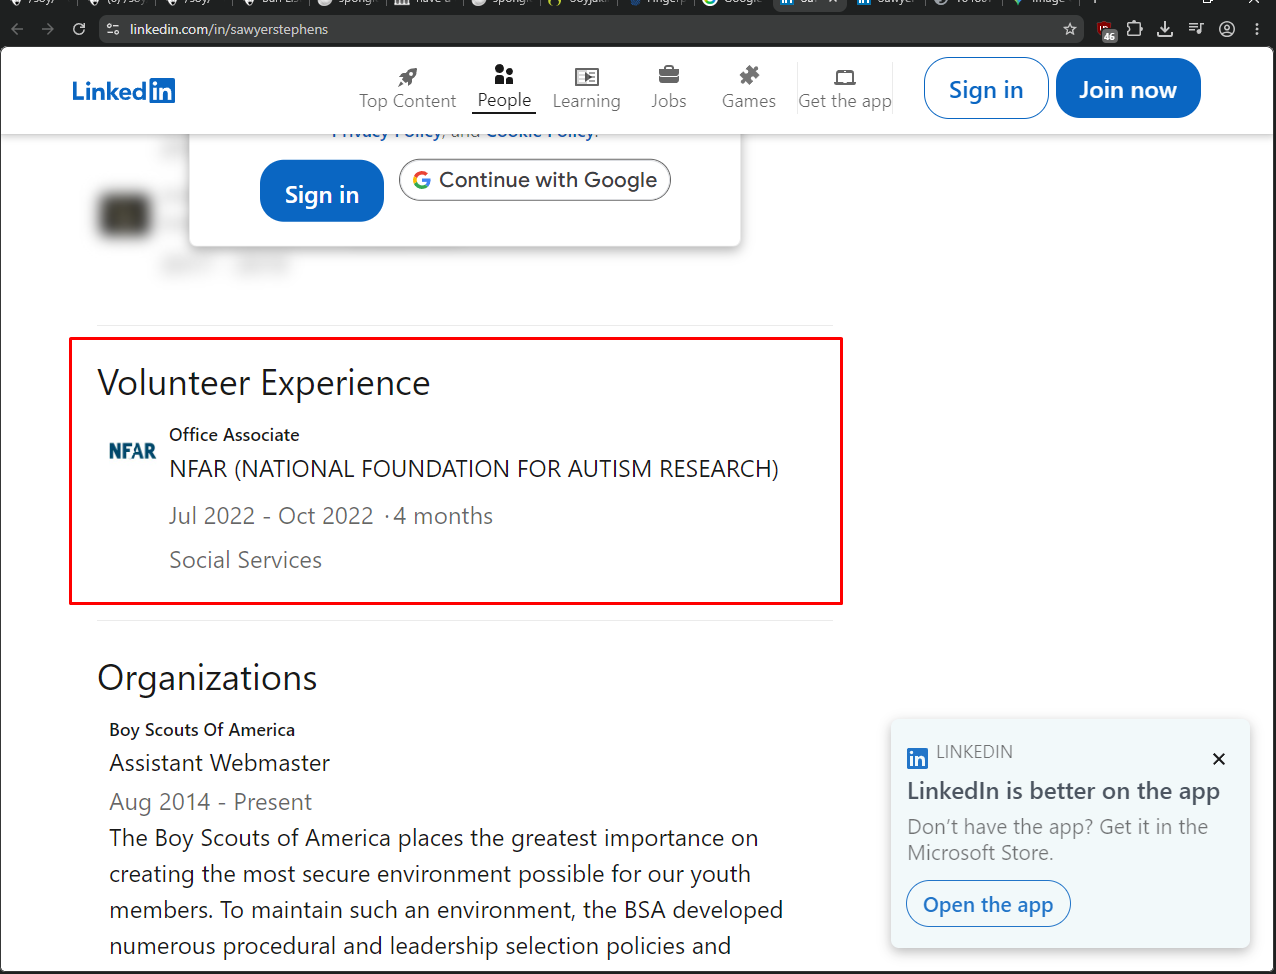Viewport: 1276px width, 974px height.
Task: Select the People nav item
Action: (504, 87)
